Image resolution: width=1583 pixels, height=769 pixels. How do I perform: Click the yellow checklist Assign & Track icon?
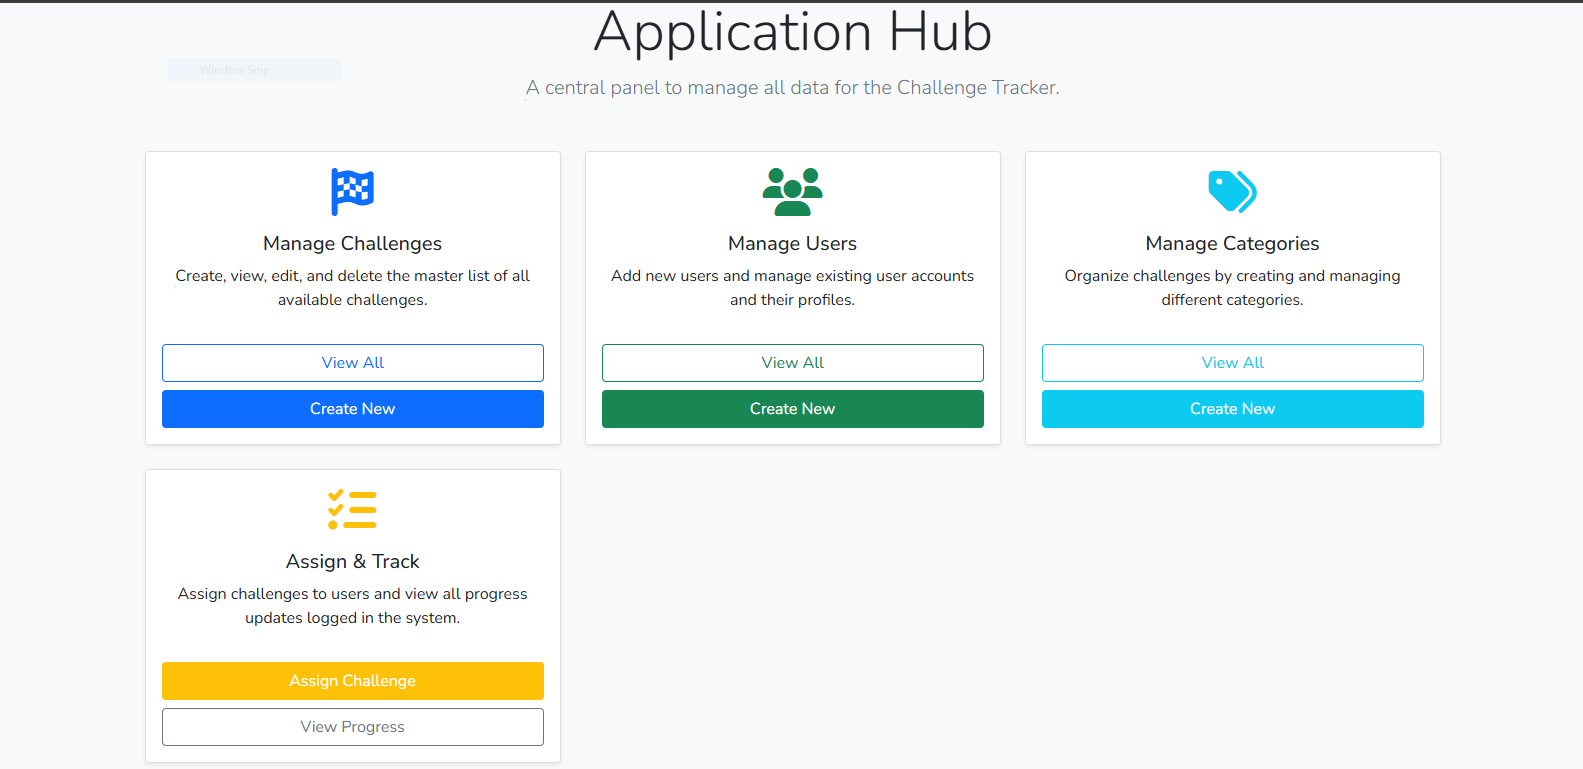(352, 509)
